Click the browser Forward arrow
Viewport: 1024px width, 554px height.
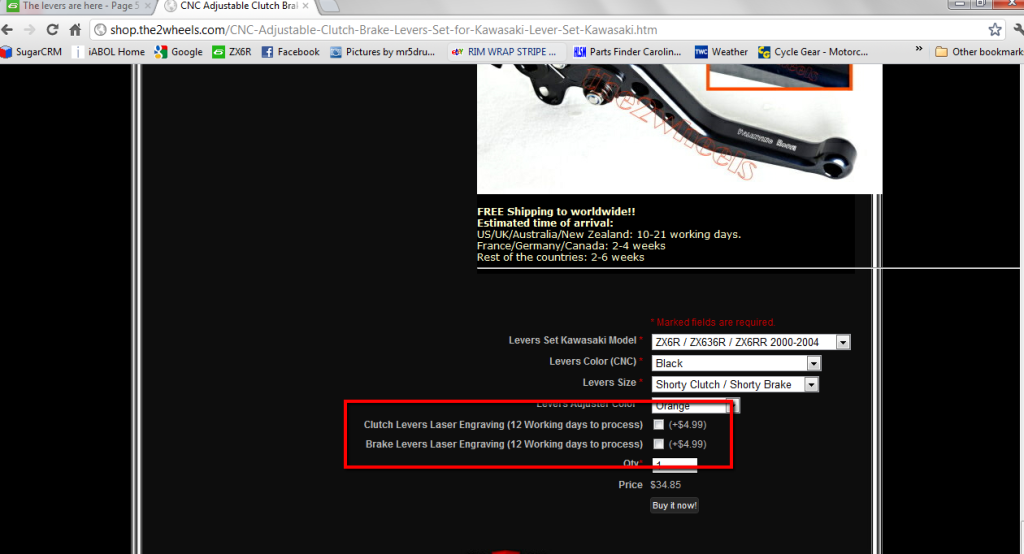coord(30,30)
